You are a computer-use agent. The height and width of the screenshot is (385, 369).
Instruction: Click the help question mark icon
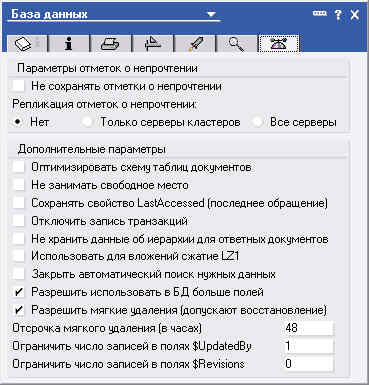tap(338, 15)
